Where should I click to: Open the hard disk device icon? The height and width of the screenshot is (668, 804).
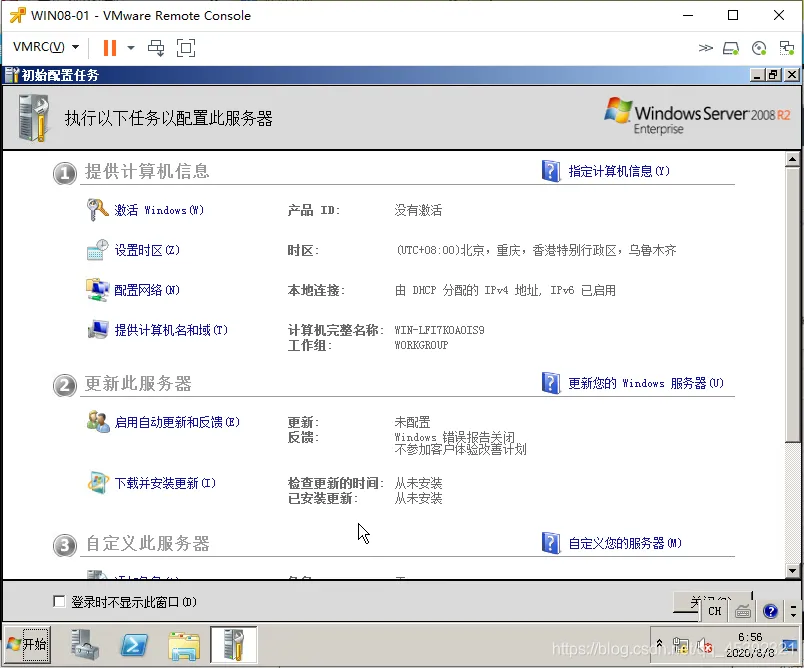pyautogui.click(x=731, y=48)
